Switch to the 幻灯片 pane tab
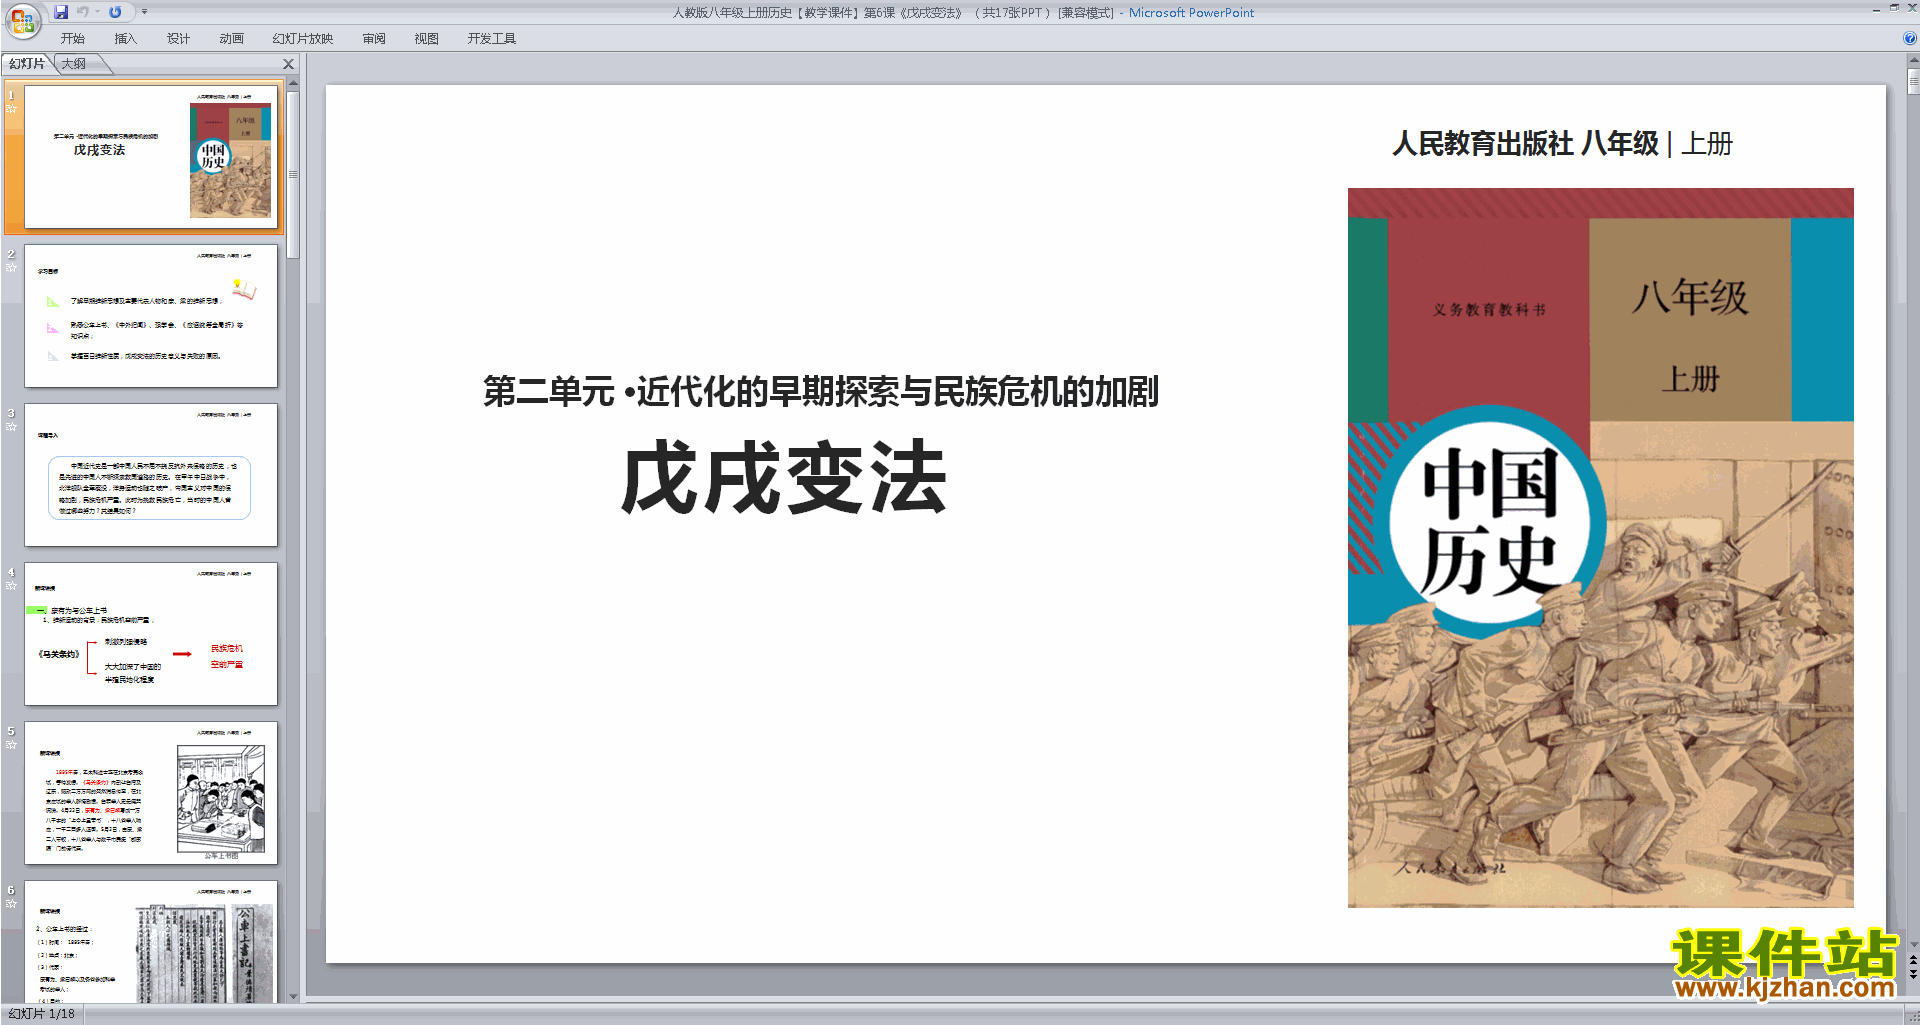 click(27, 64)
